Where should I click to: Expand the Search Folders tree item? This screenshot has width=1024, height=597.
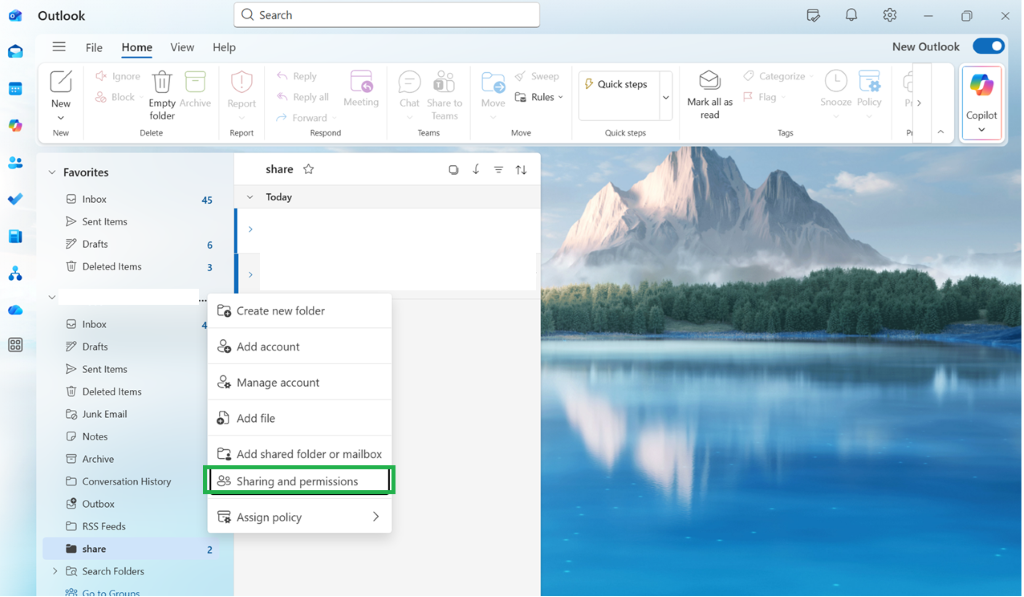[55, 571]
